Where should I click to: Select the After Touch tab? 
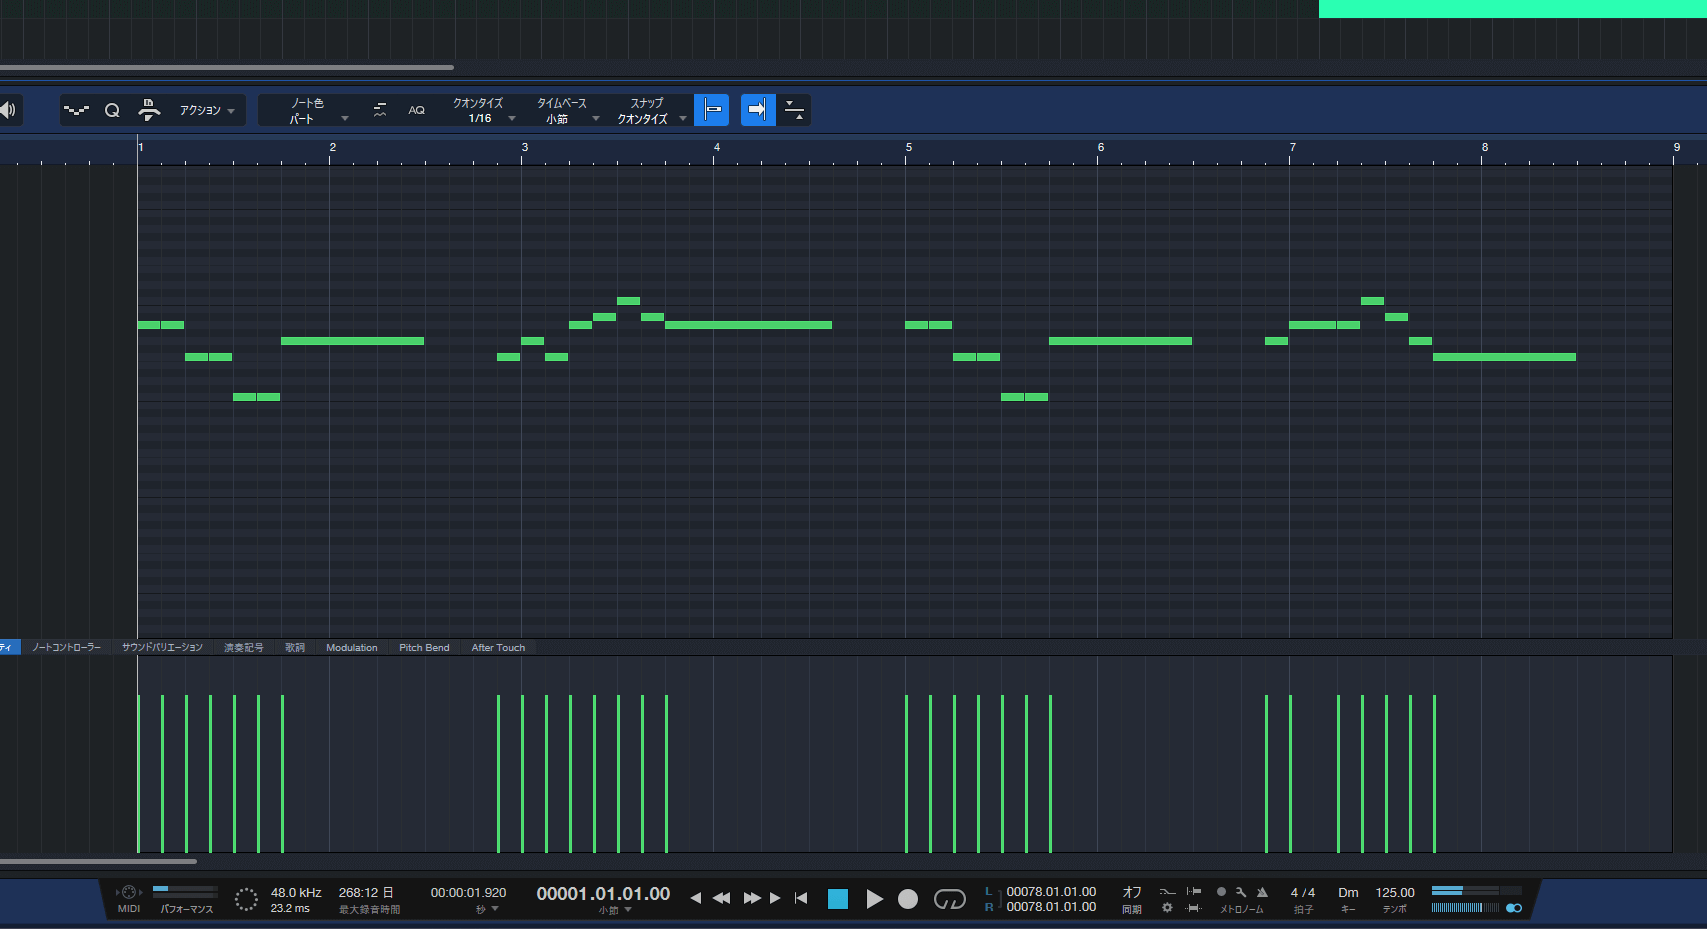498,647
